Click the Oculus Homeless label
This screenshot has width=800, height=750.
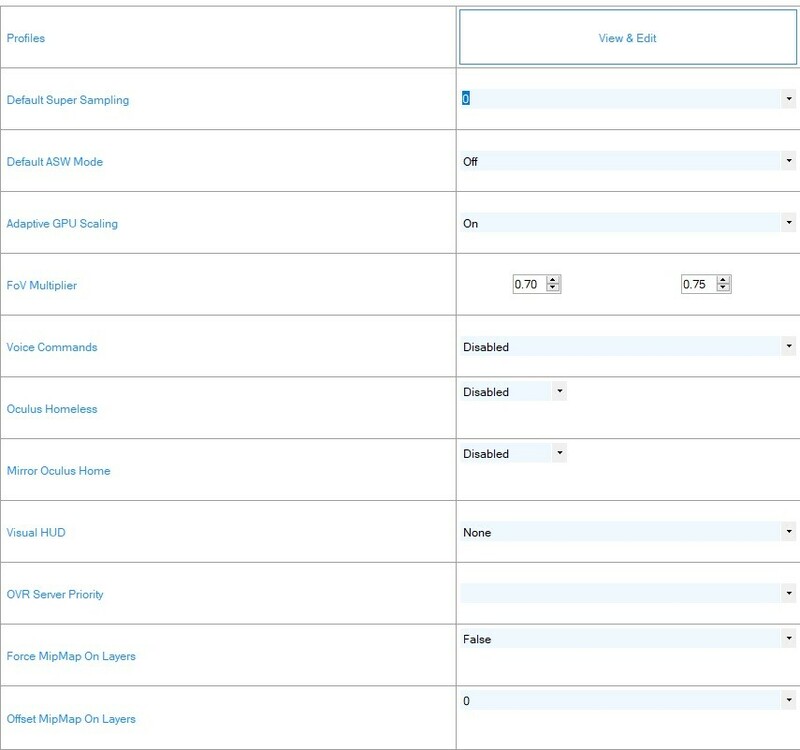click(52, 409)
